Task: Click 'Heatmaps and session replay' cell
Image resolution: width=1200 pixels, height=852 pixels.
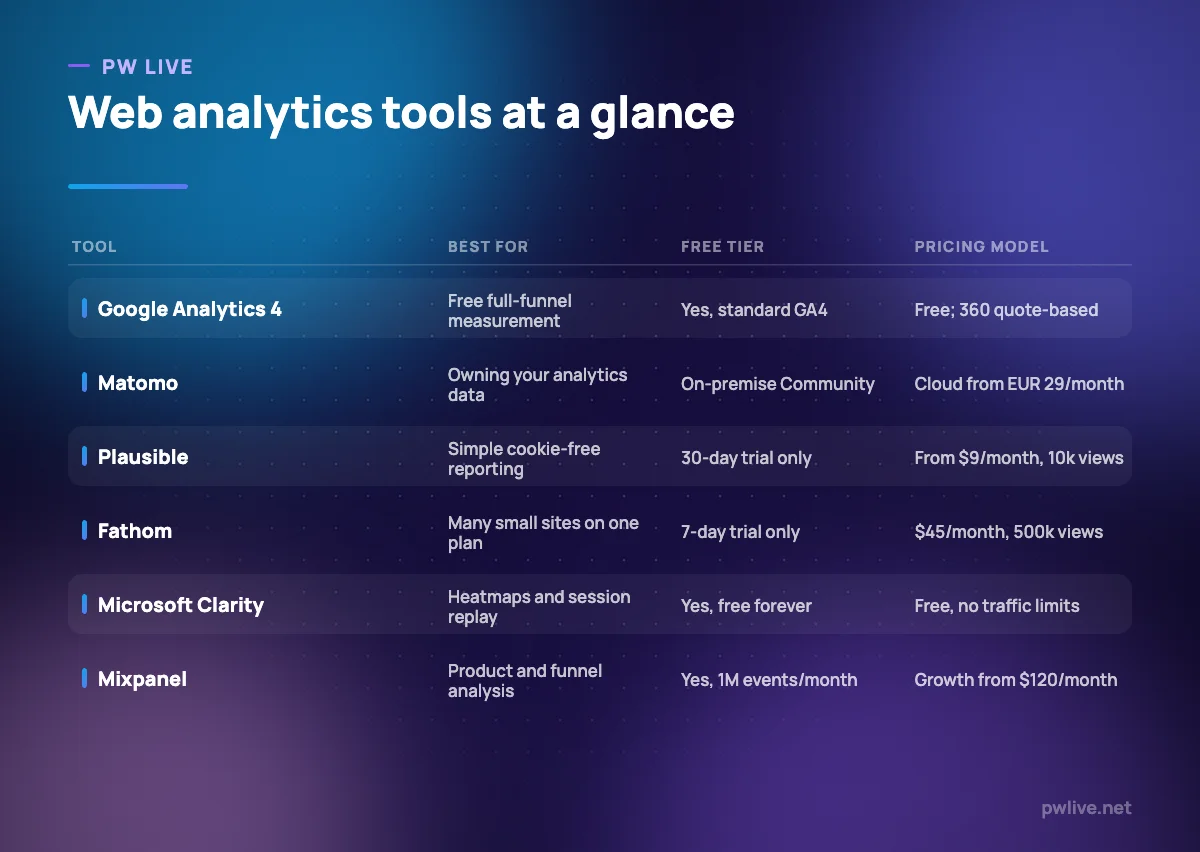Action: [539, 606]
